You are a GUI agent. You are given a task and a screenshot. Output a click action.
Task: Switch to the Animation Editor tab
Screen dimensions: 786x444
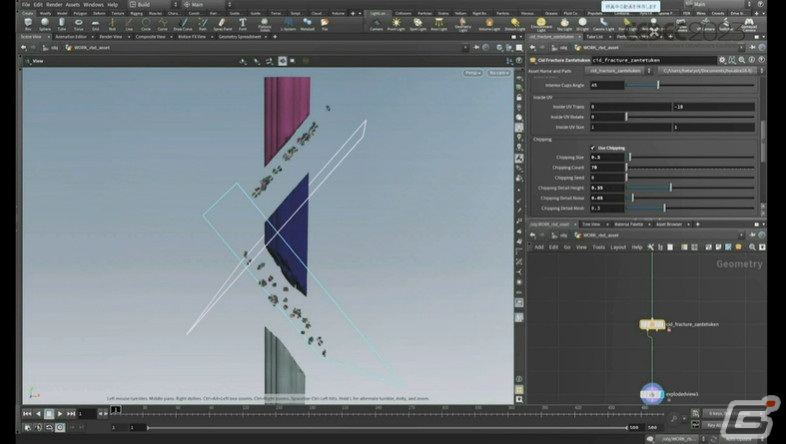[71, 37]
